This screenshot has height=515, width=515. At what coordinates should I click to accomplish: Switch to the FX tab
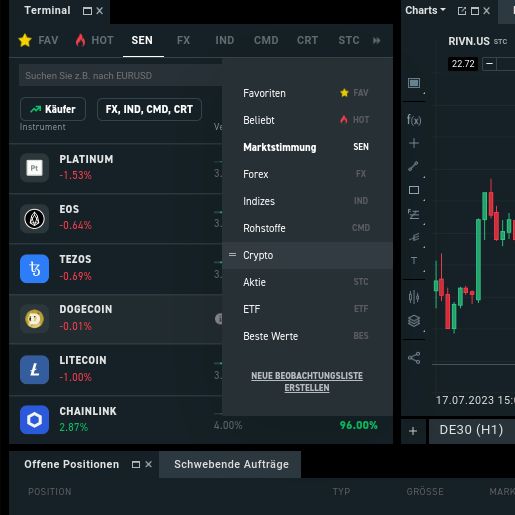click(x=183, y=40)
